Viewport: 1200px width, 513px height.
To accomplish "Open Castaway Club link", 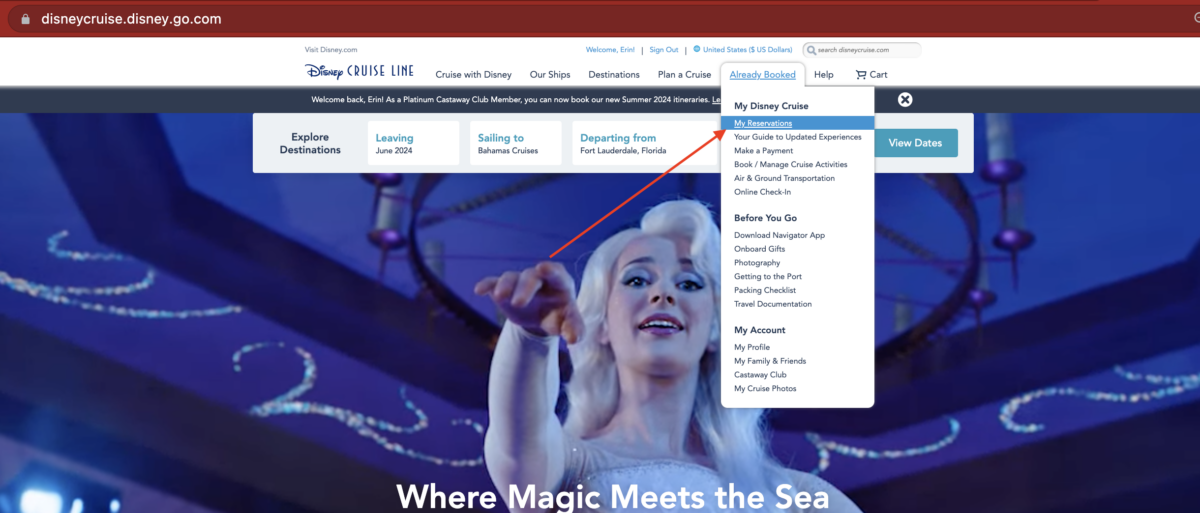I will (x=760, y=375).
